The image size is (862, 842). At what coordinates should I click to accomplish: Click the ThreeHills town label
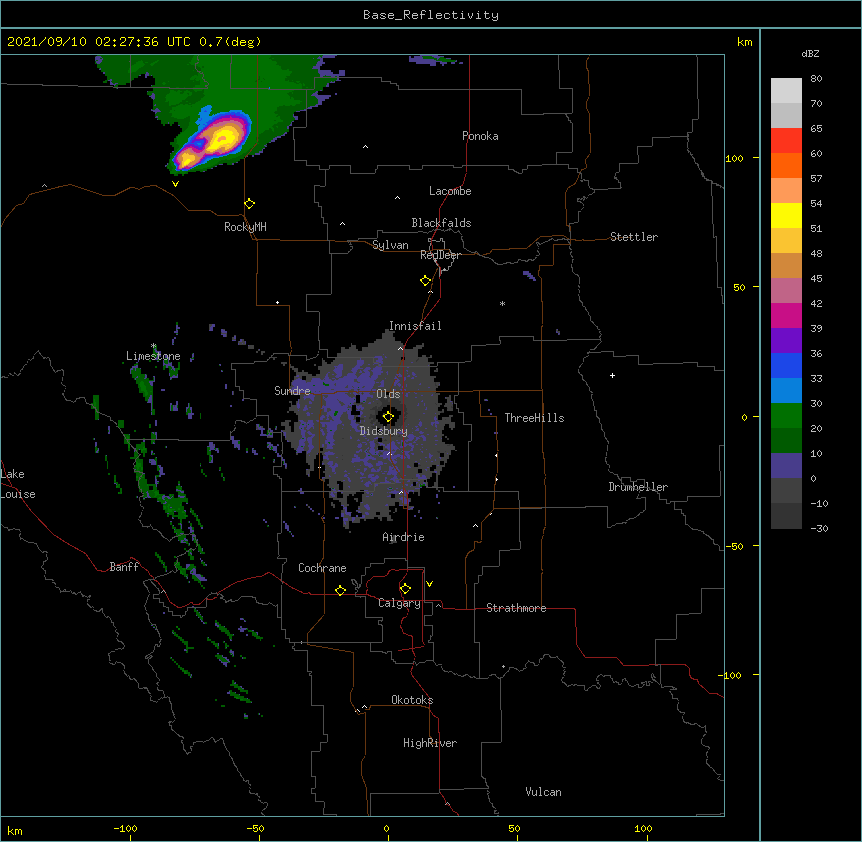[534, 418]
